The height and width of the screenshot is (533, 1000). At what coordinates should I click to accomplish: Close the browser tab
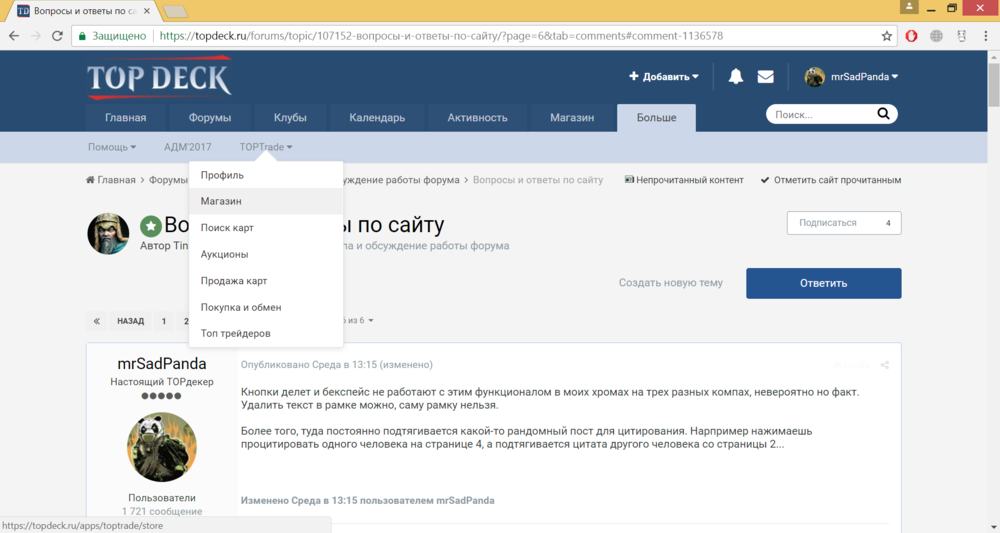(x=146, y=11)
